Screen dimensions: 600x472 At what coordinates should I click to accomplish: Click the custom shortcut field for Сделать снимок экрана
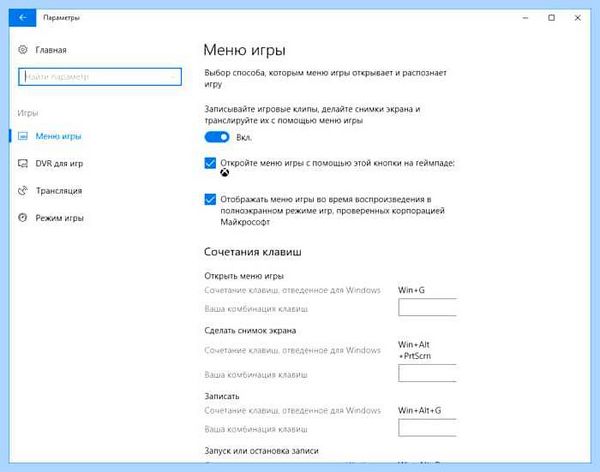coord(427,373)
